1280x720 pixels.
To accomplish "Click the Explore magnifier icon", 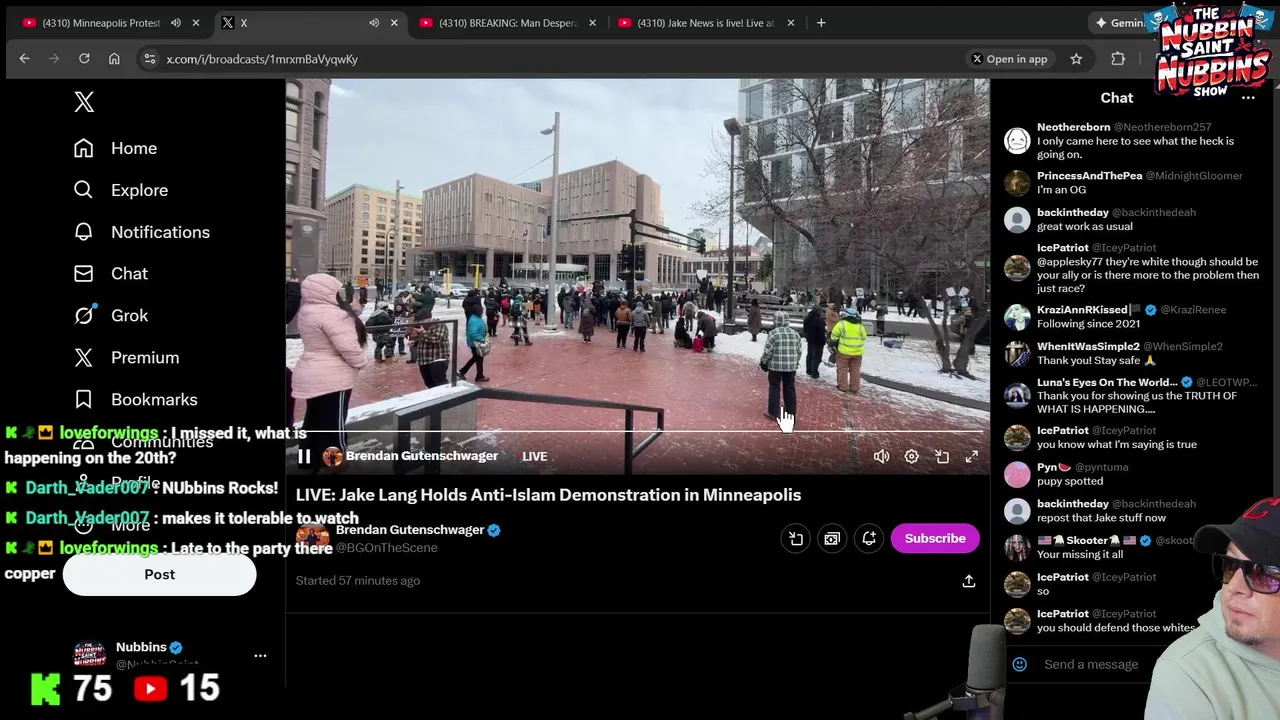I will tap(83, 190).
